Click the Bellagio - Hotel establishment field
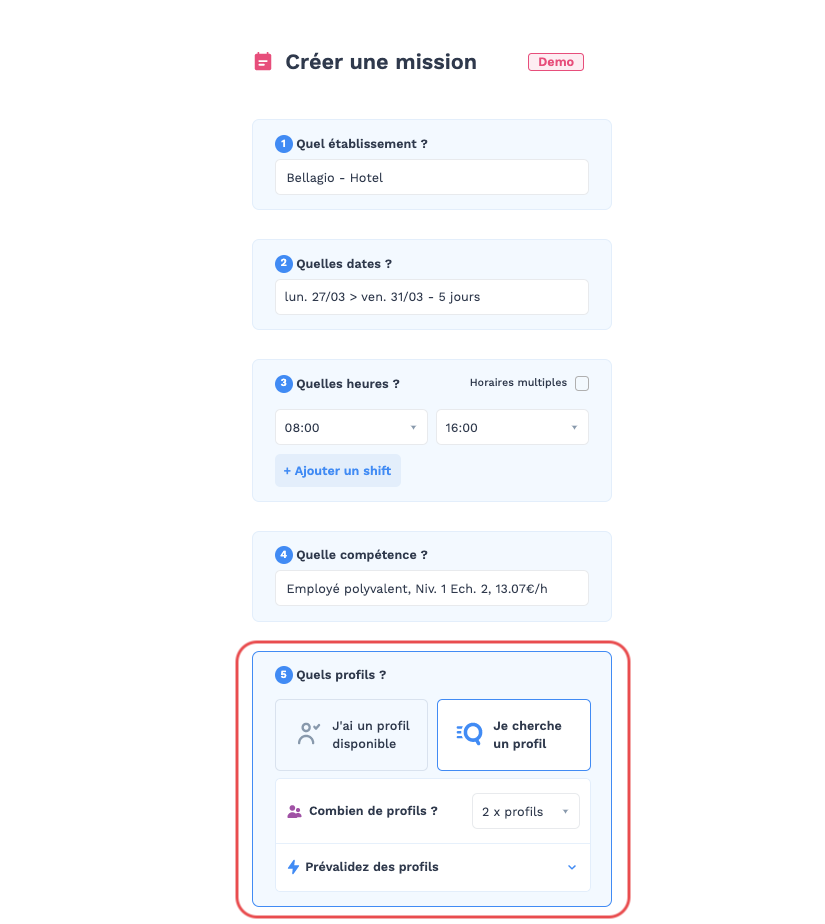 point(431,177)
